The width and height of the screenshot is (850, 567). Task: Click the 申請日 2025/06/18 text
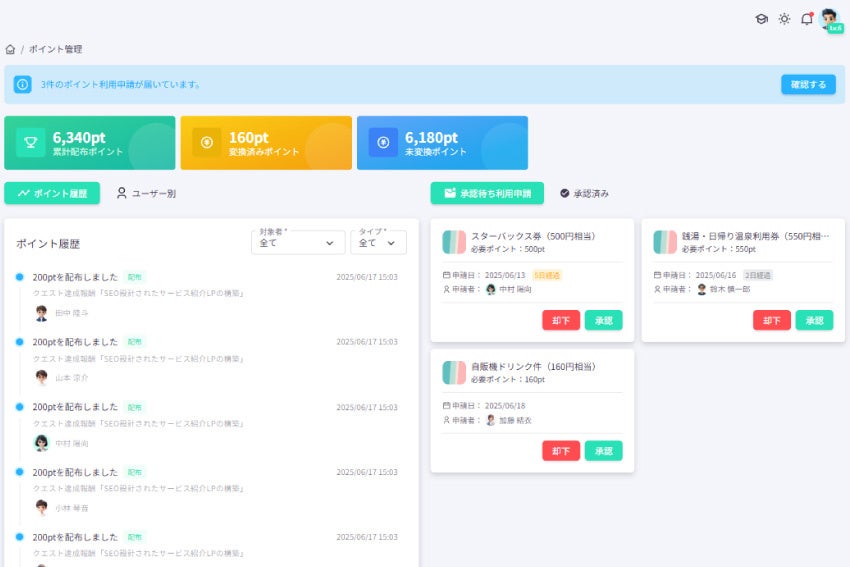484,406
